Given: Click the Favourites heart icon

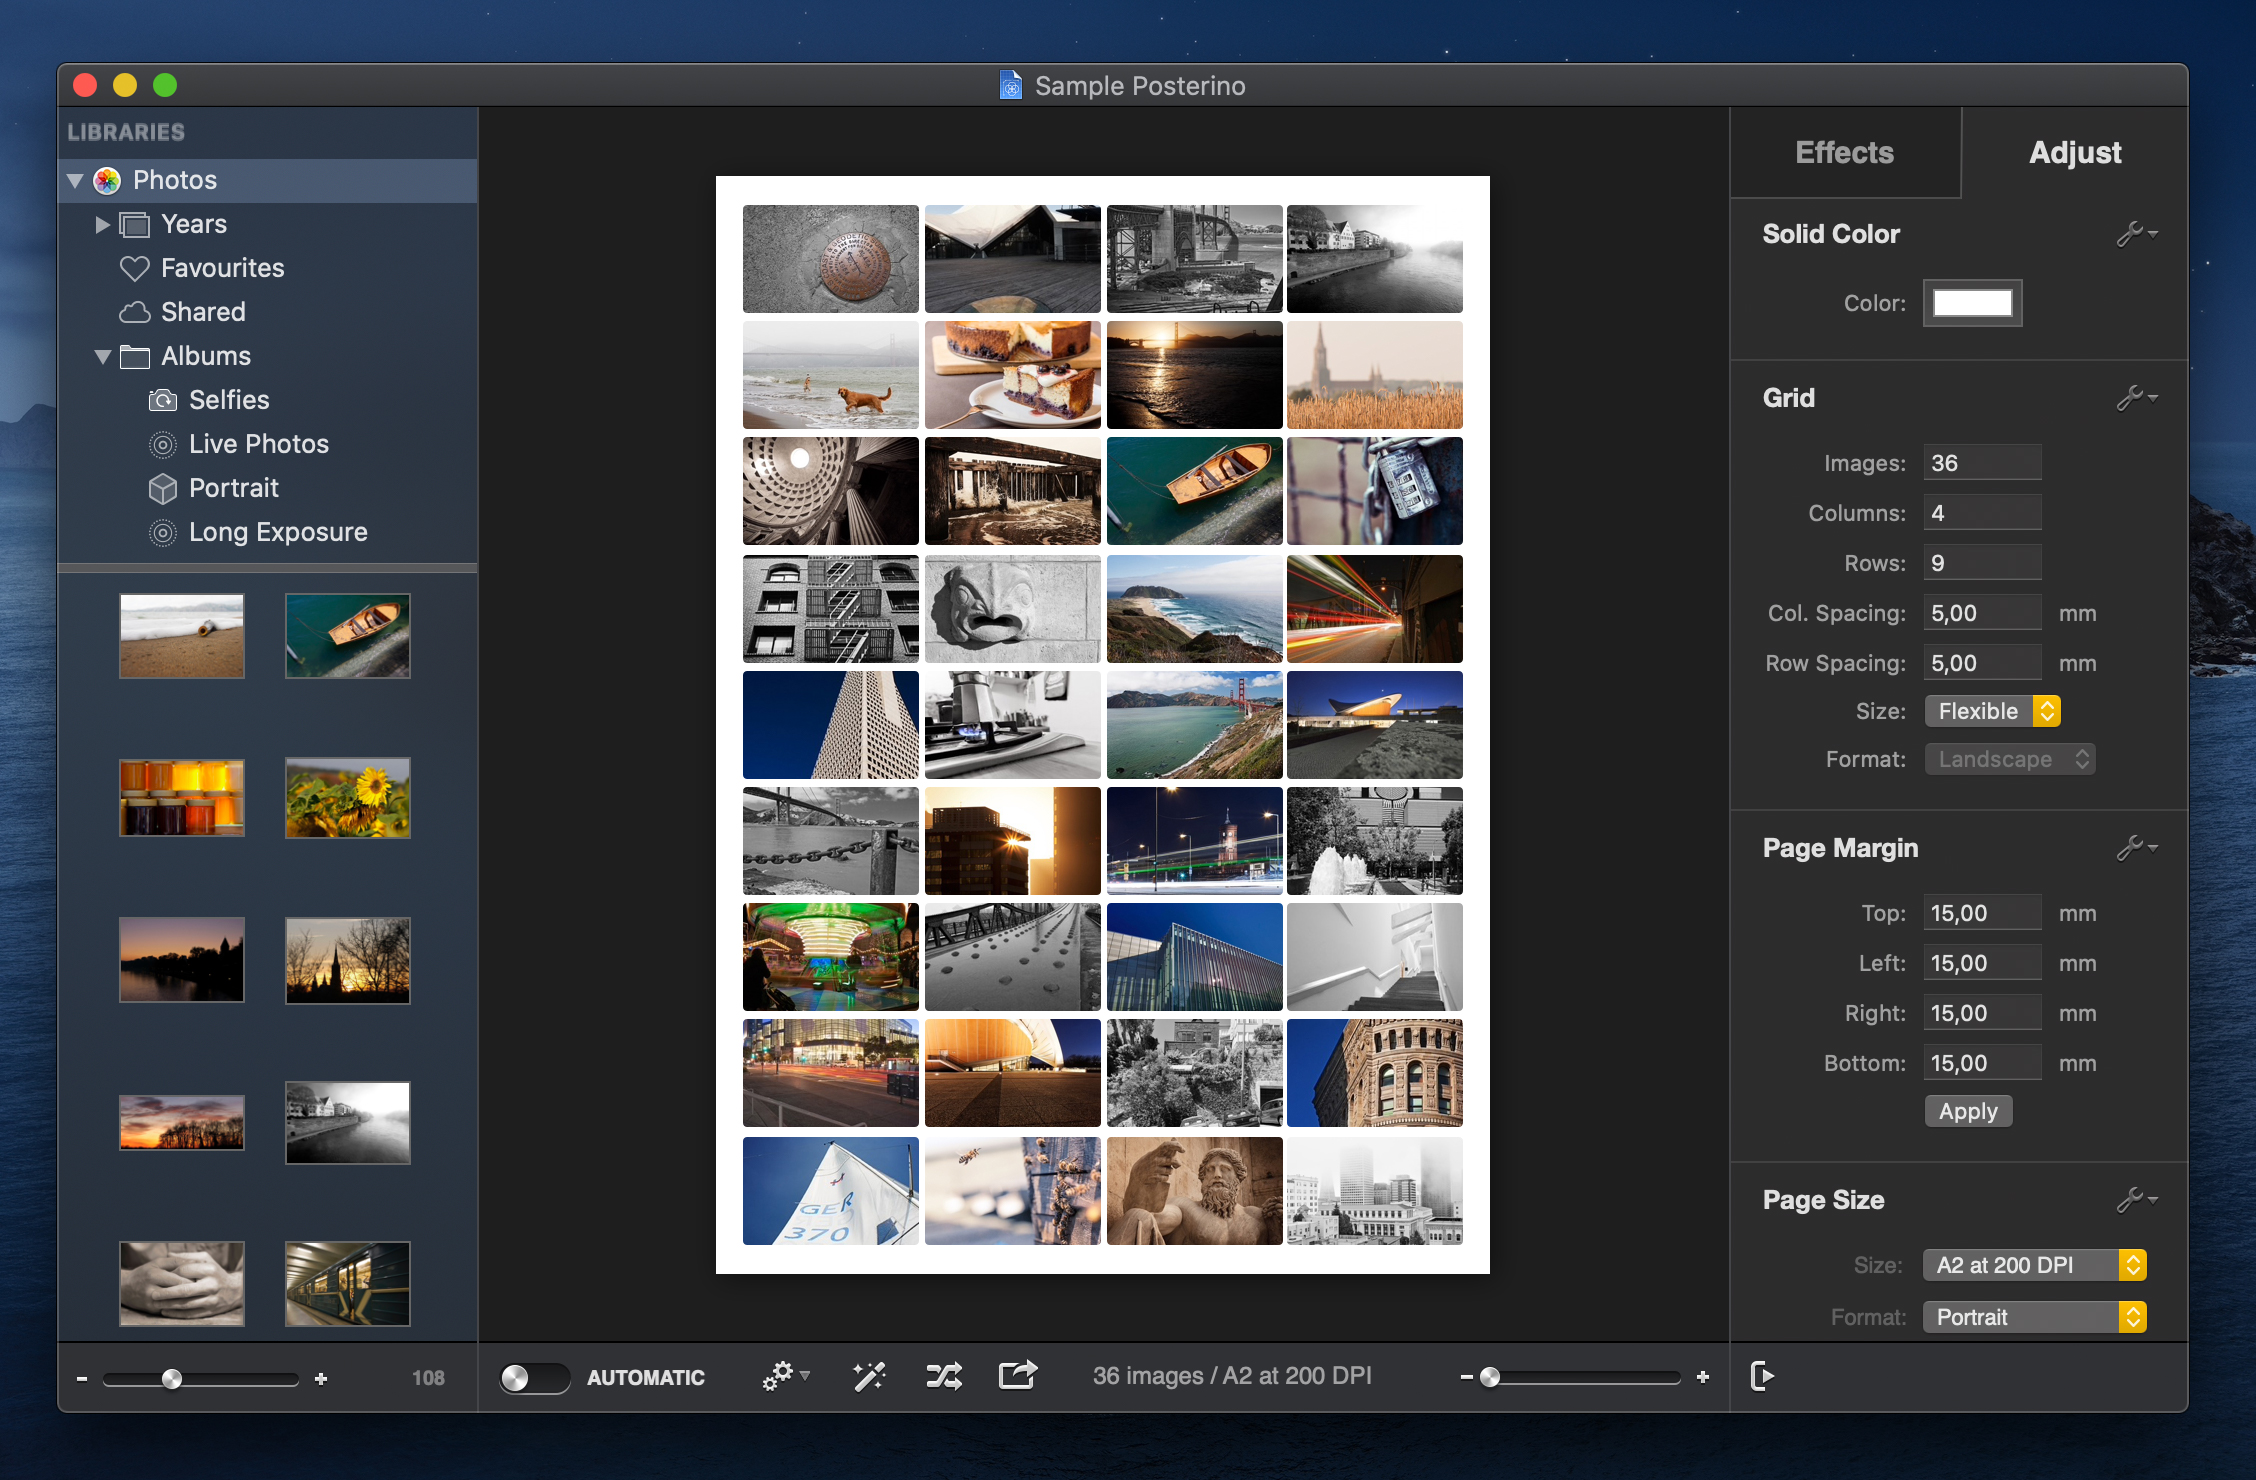Looking at the screenshot, I should tap(134, 268).
